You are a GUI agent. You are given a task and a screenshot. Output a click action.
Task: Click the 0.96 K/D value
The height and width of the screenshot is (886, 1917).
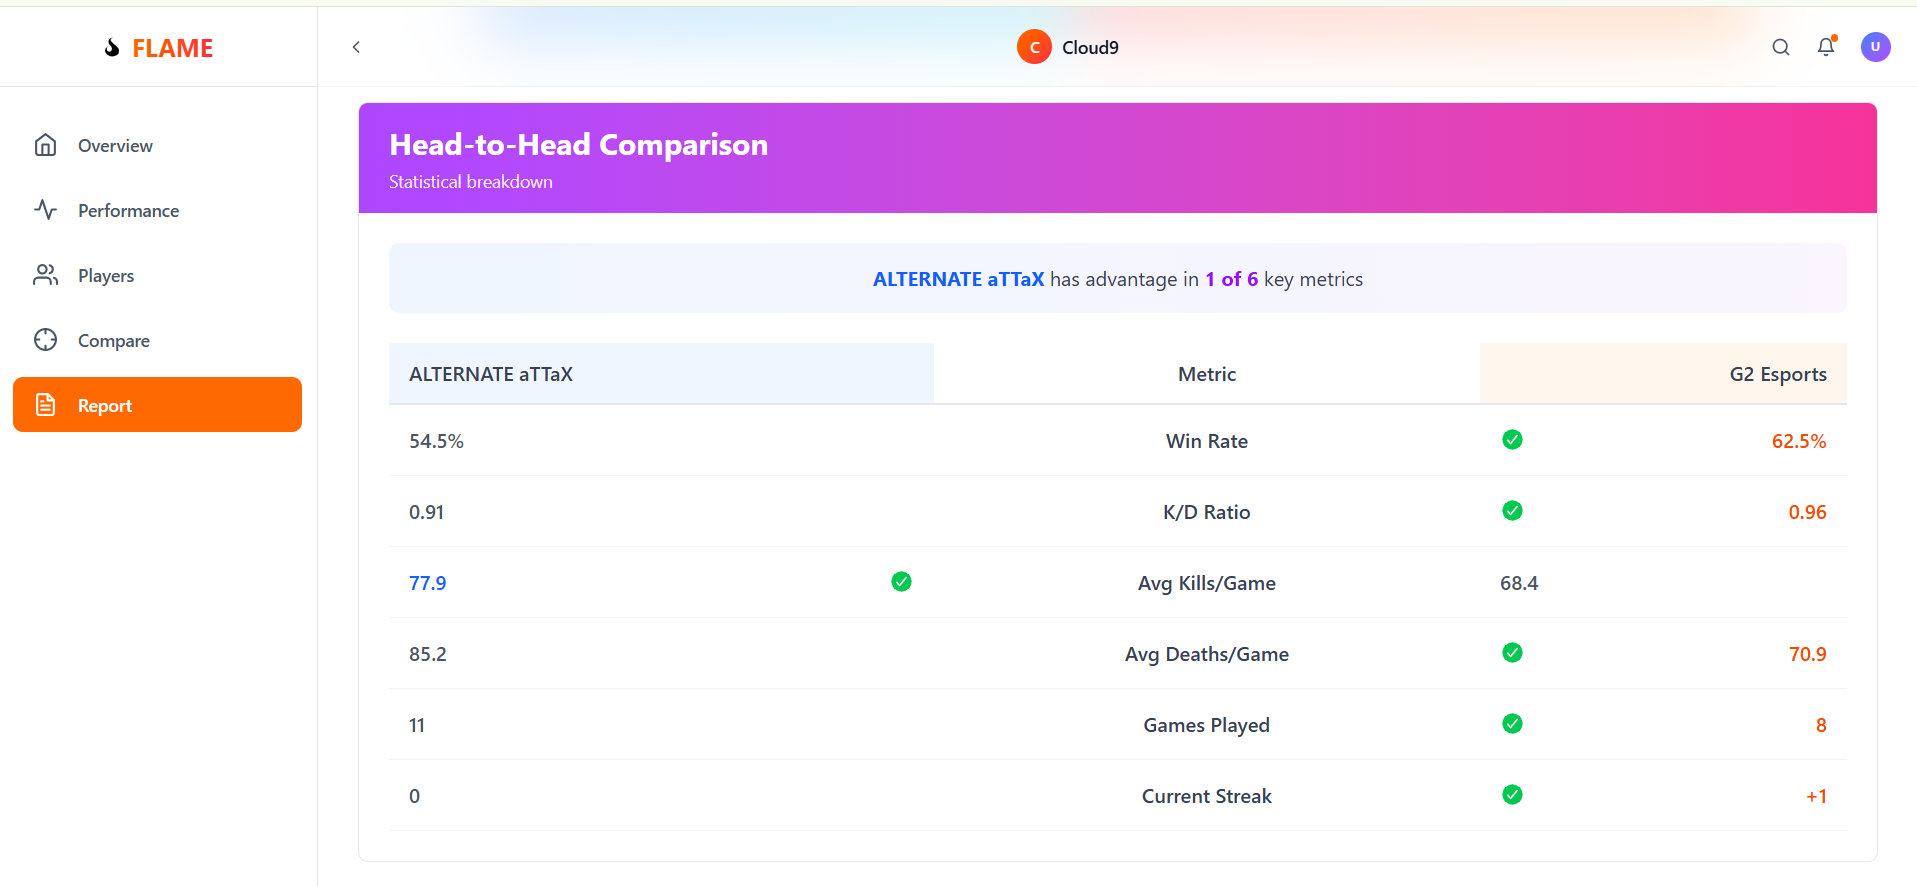click(1807, 512)
